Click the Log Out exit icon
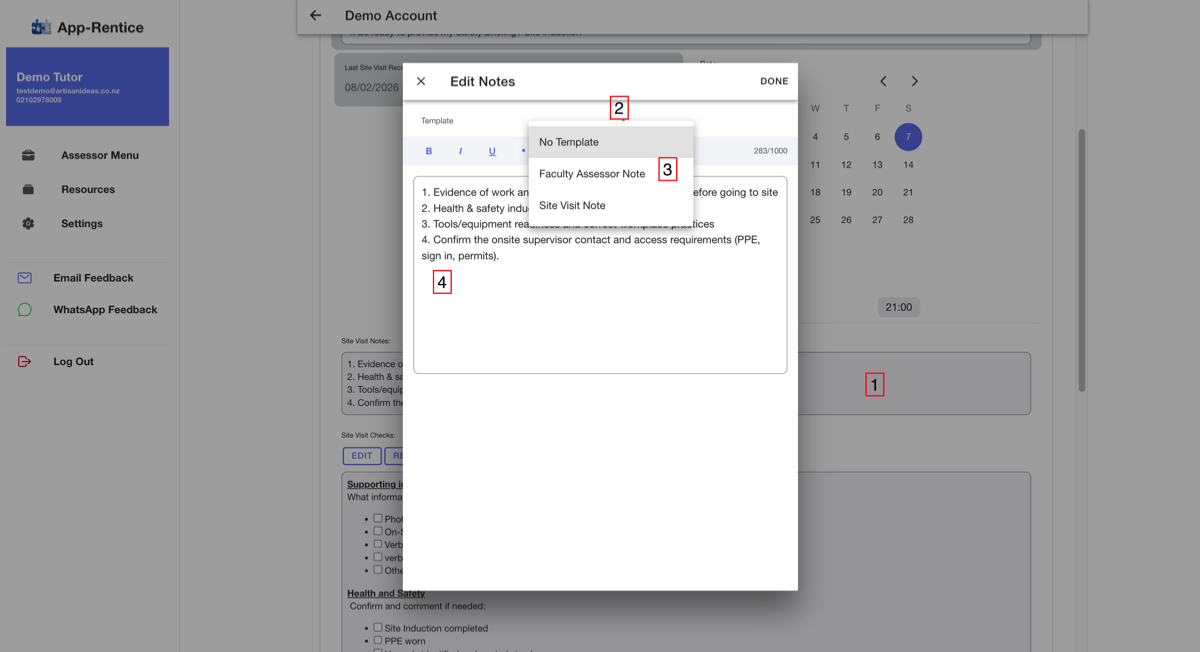Viewport: 1200px width, 652px height. (25, 361)
